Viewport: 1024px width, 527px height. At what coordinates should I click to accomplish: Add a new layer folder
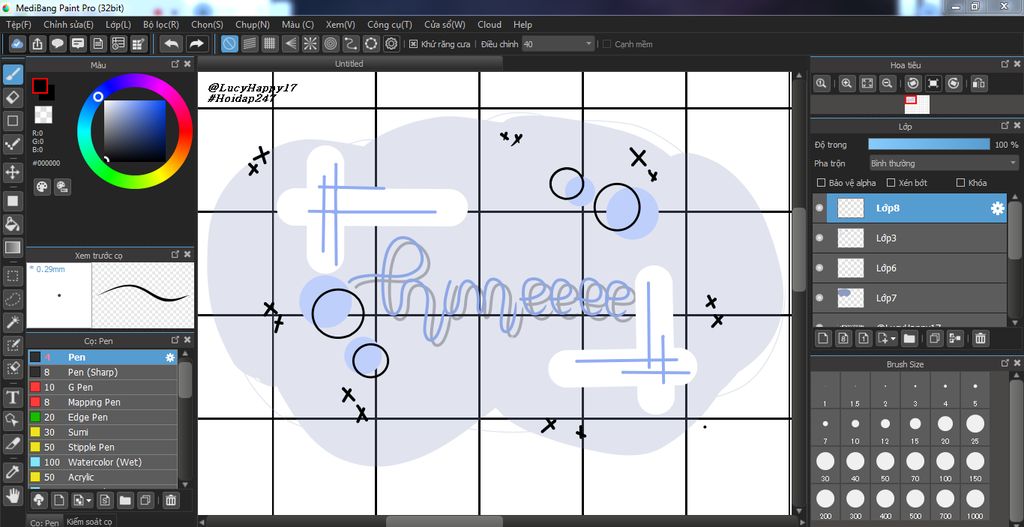pos(908,338)
